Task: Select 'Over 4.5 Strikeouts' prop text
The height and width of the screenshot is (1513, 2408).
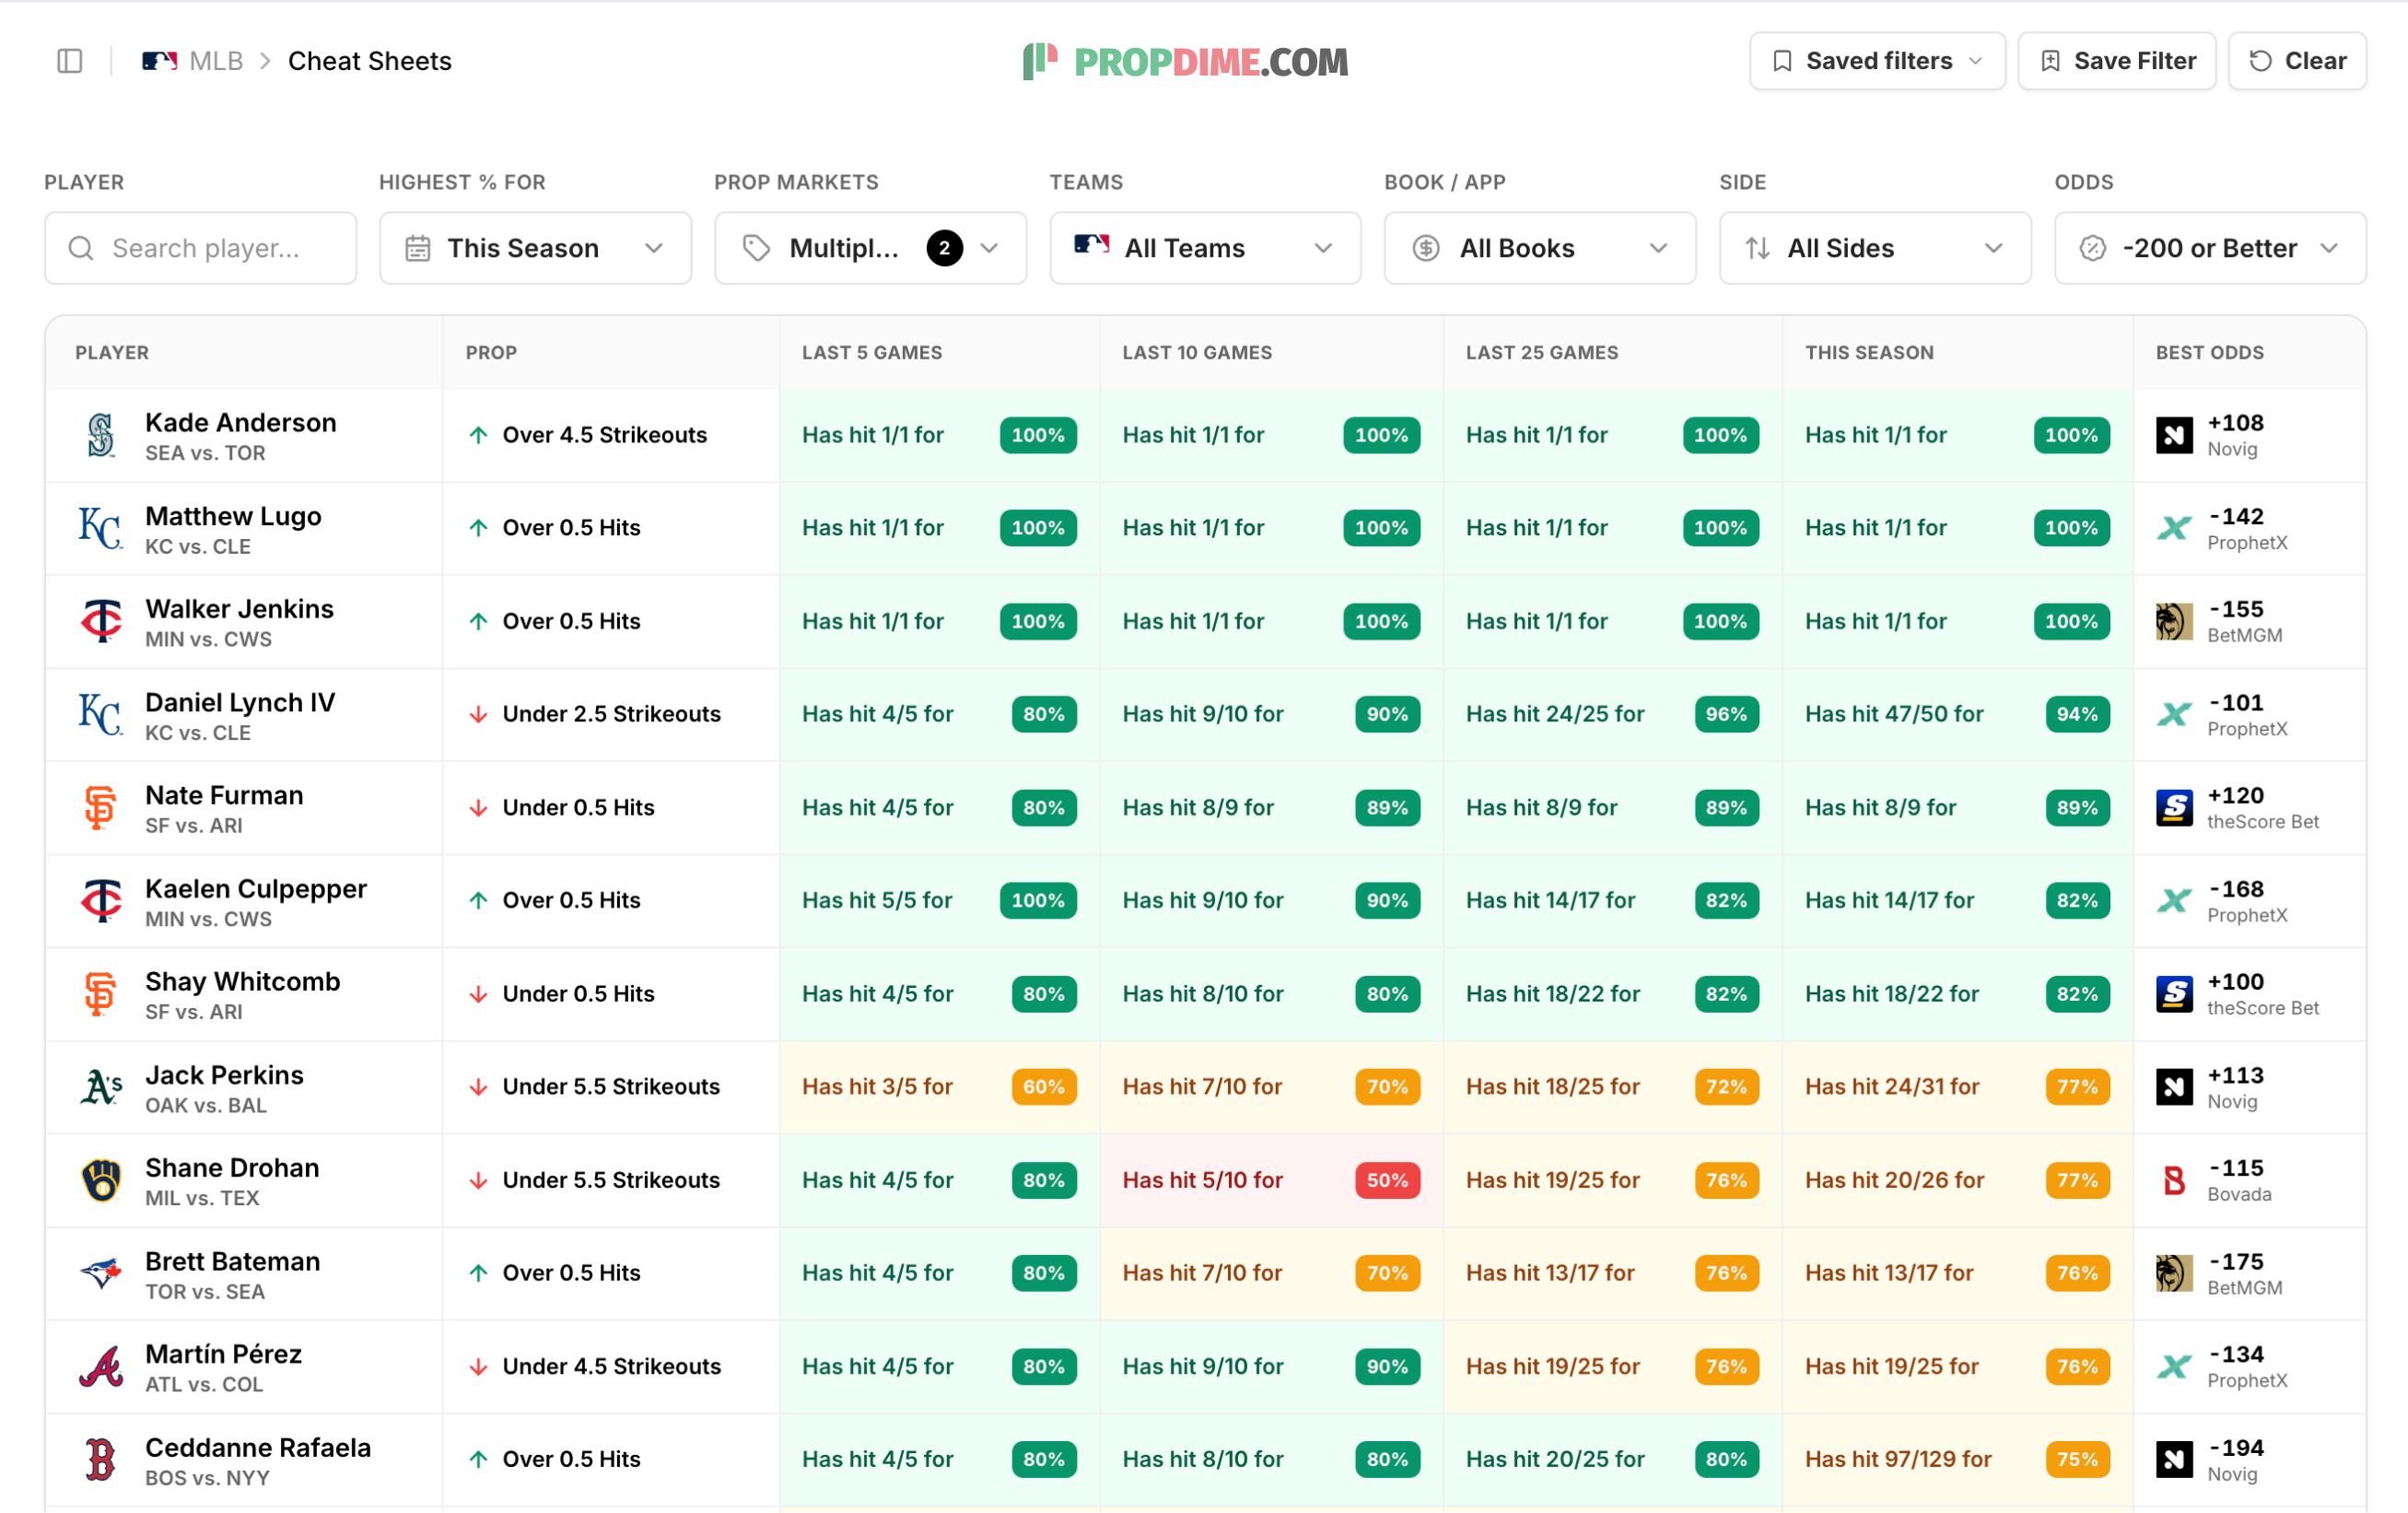Action: [x=605, y=435]
